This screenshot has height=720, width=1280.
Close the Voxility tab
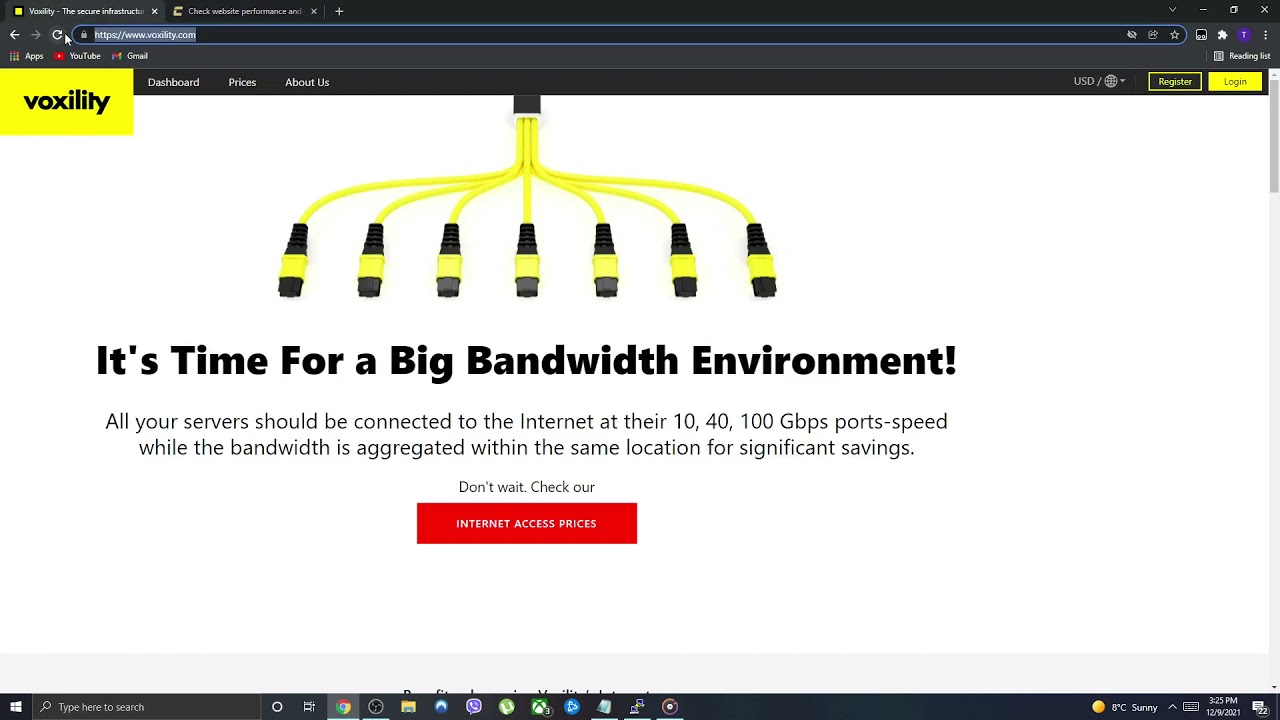[x=154, y=11]
